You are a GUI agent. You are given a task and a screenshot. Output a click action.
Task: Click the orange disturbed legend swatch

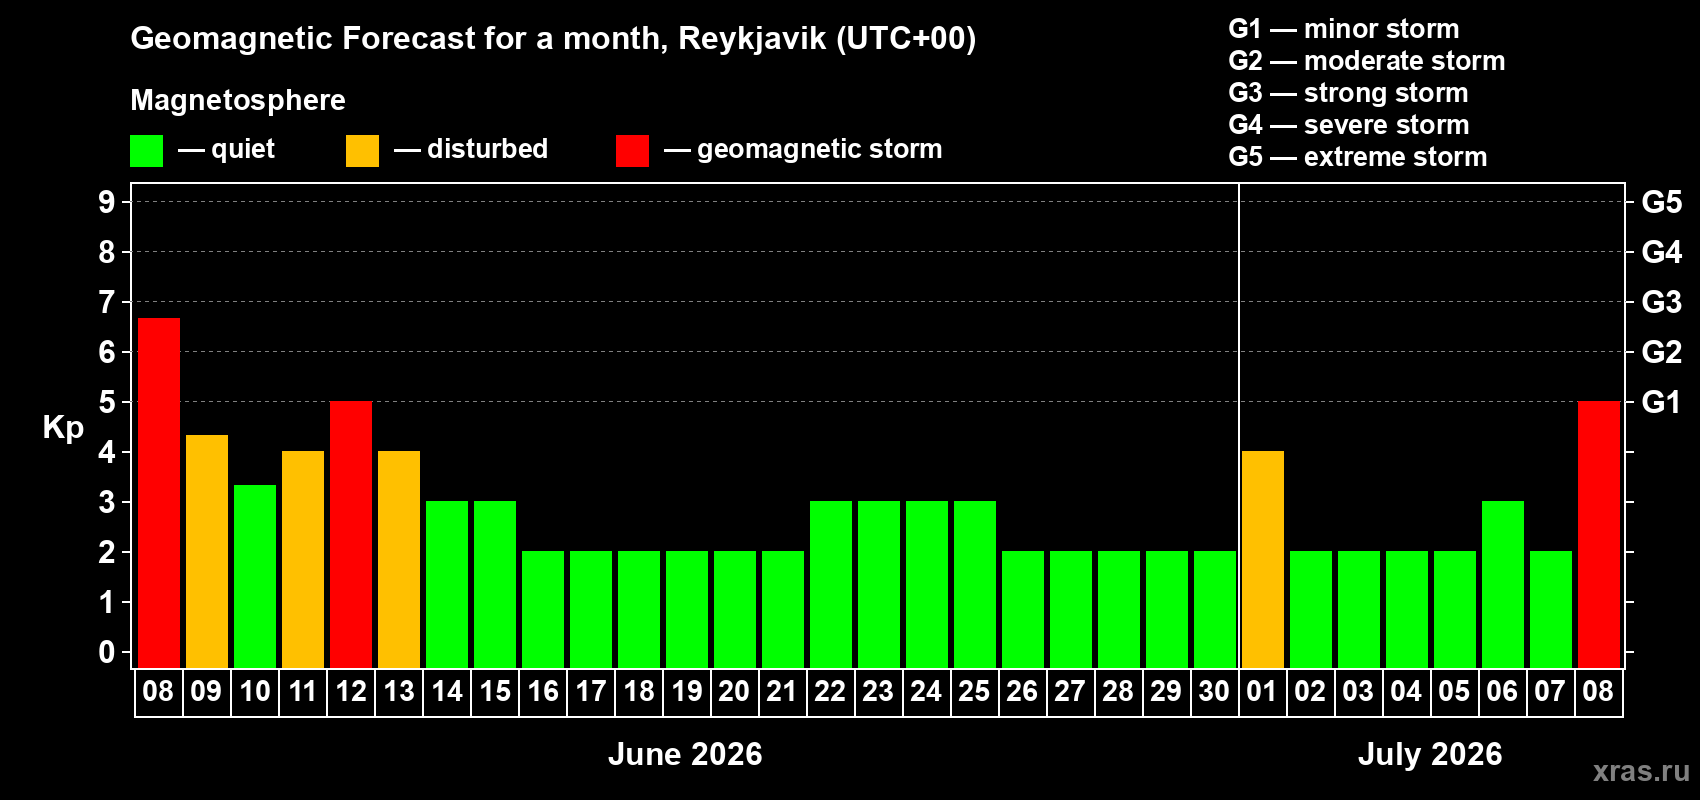[362, 151]
